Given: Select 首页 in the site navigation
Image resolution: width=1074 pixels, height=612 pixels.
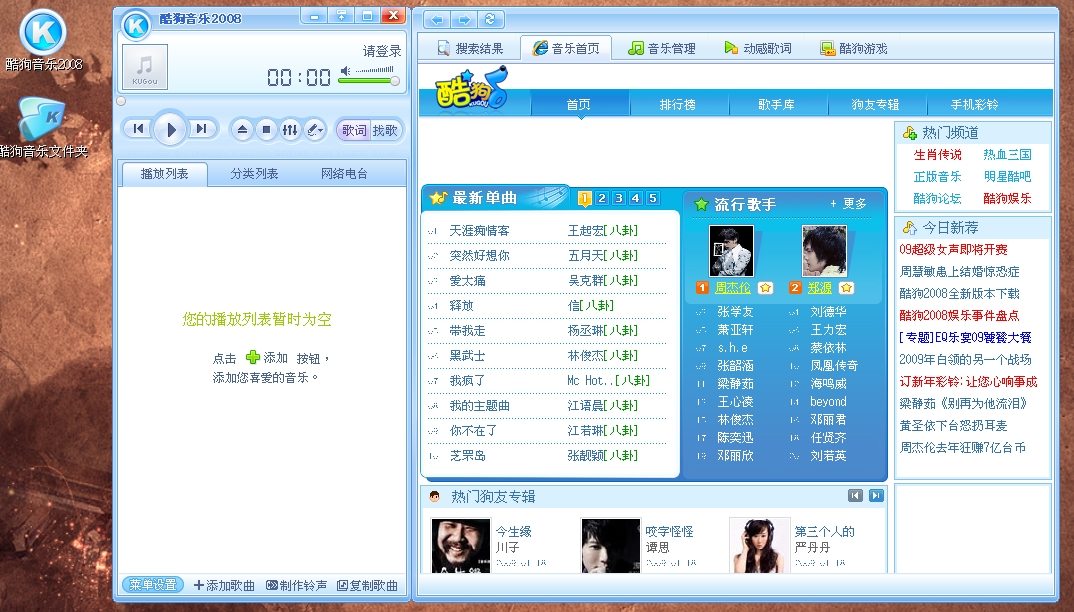Looking at the screenshot, I should click(579, 104).
